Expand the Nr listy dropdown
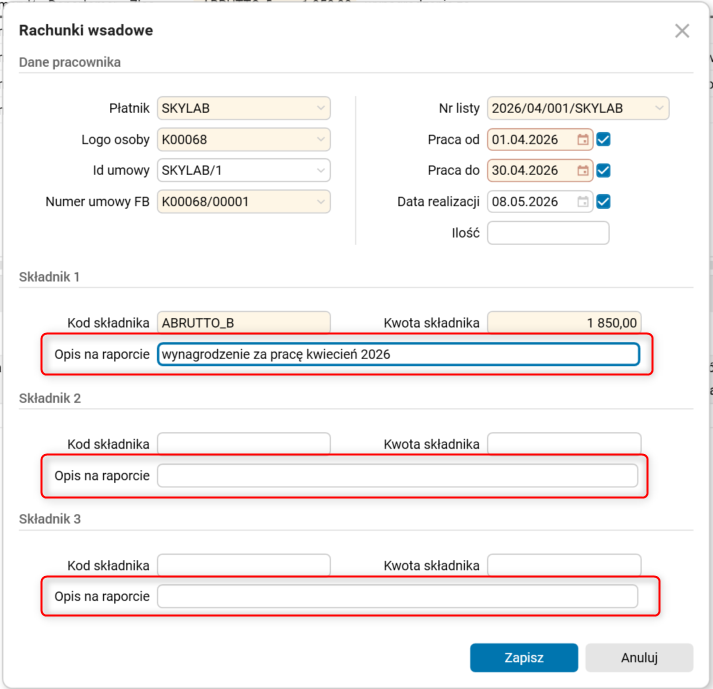 pyautogui.click(x=659, y=108)
